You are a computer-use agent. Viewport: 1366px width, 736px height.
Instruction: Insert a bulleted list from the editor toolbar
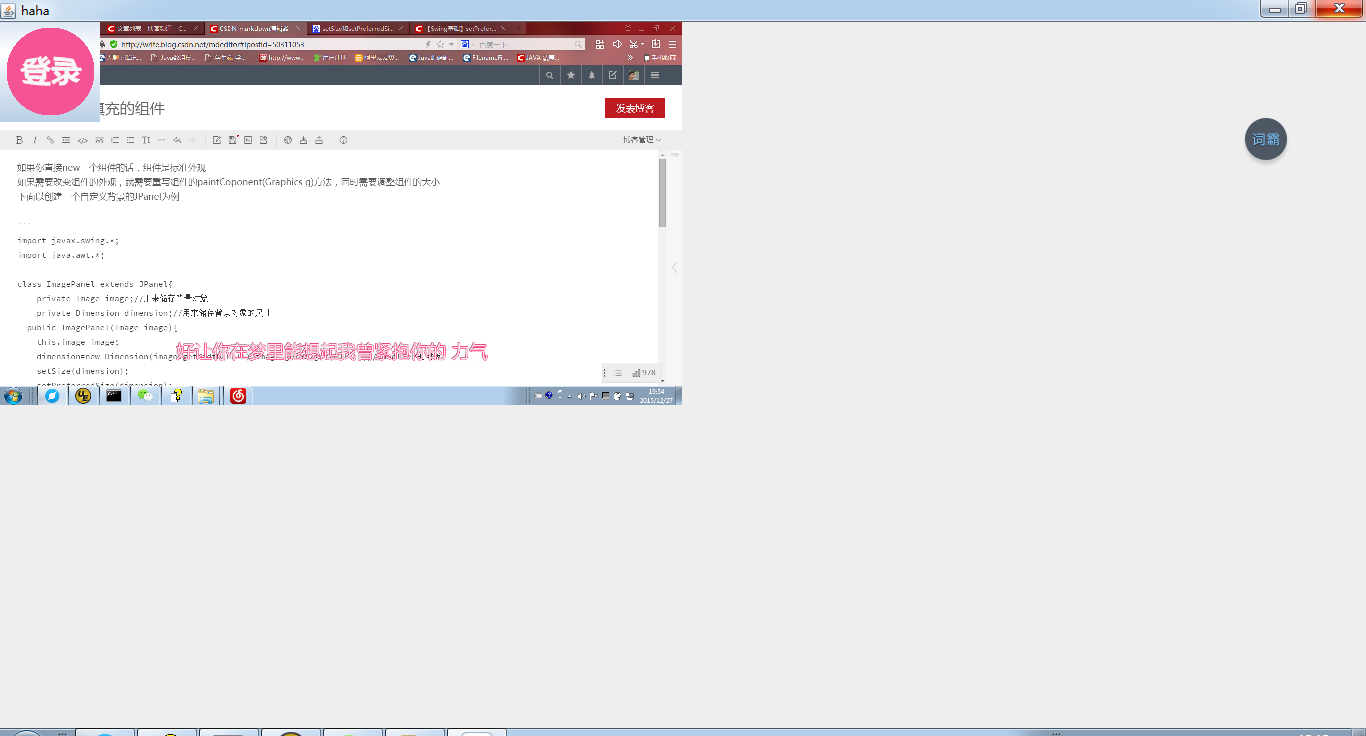pyautogui.click(x=130, y=140)
